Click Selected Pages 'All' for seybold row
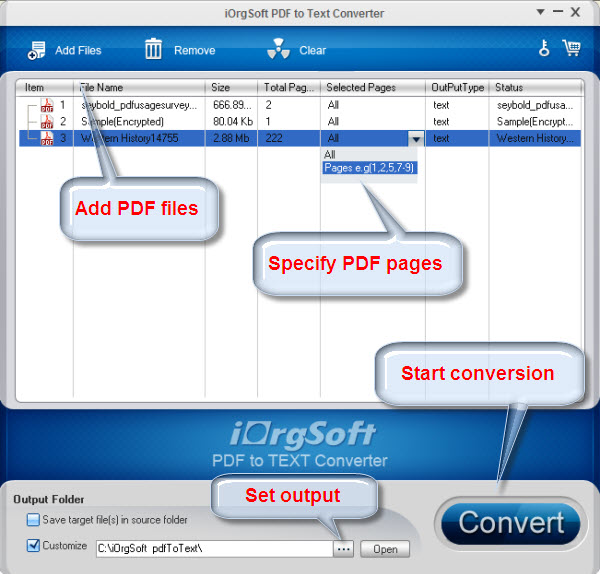The width and height of the screenshot is (600, 574). pyautogui.click(x=333, y=105)
